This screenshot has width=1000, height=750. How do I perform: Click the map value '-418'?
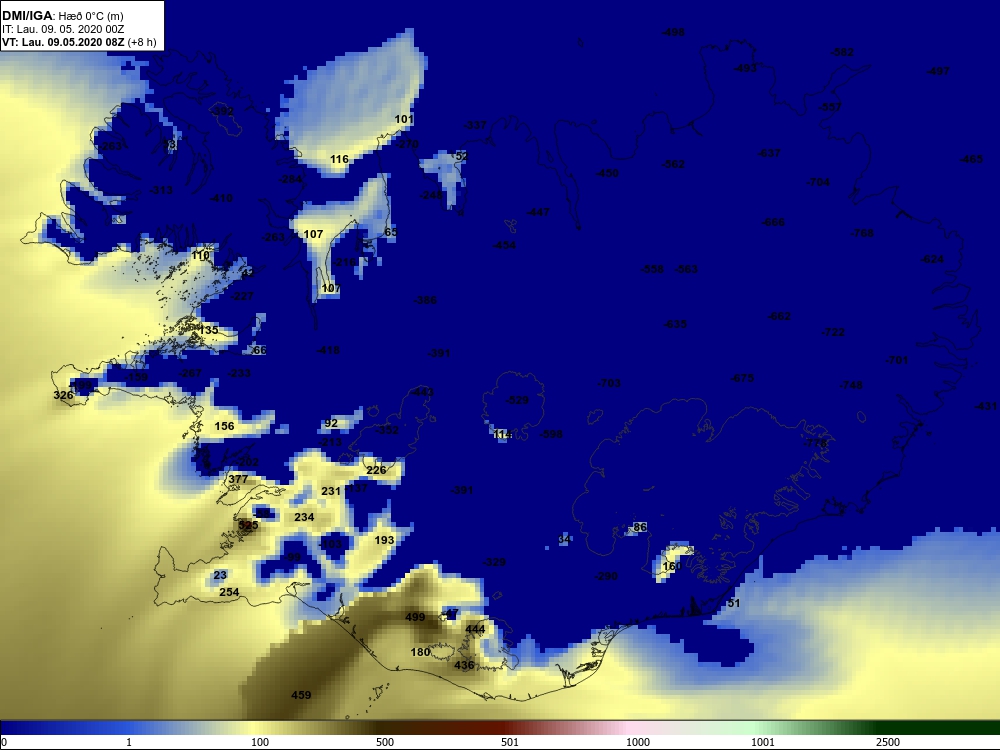click(328, 349)
